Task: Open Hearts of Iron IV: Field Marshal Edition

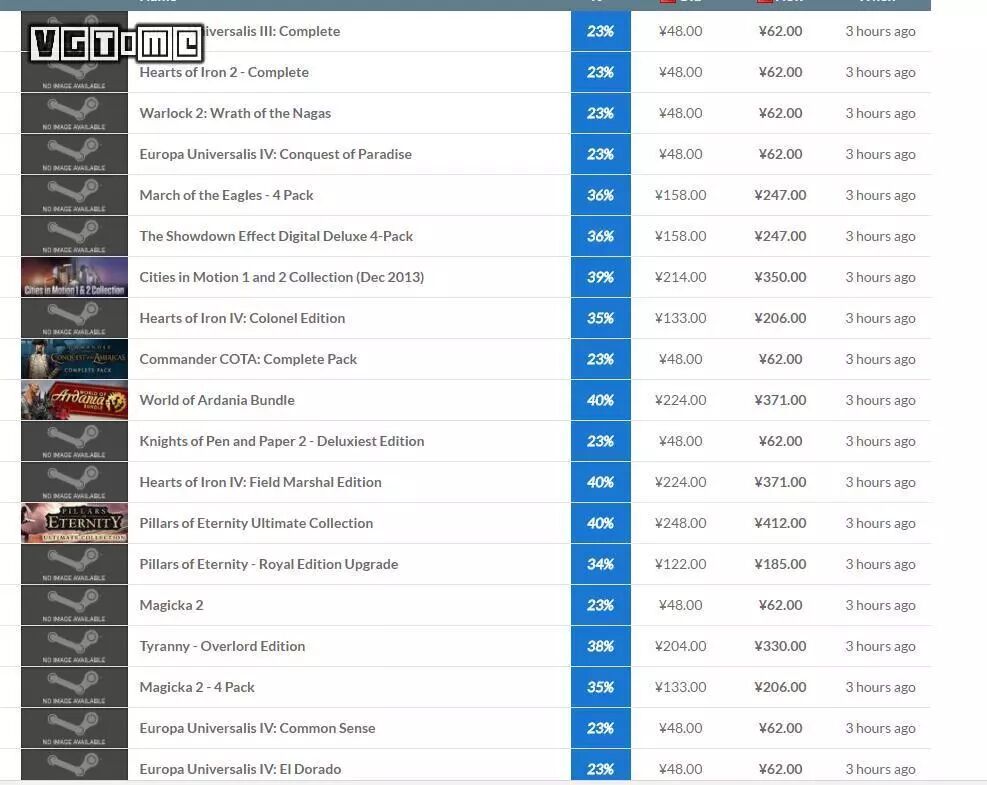Action: click(260, 482)
